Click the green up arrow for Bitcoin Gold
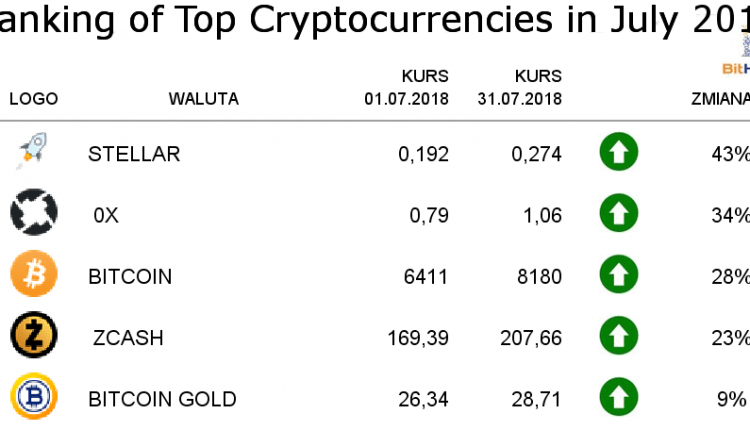The width and height of the screenshot is (750, 430). pyautogui.click(x=619, y=398)
